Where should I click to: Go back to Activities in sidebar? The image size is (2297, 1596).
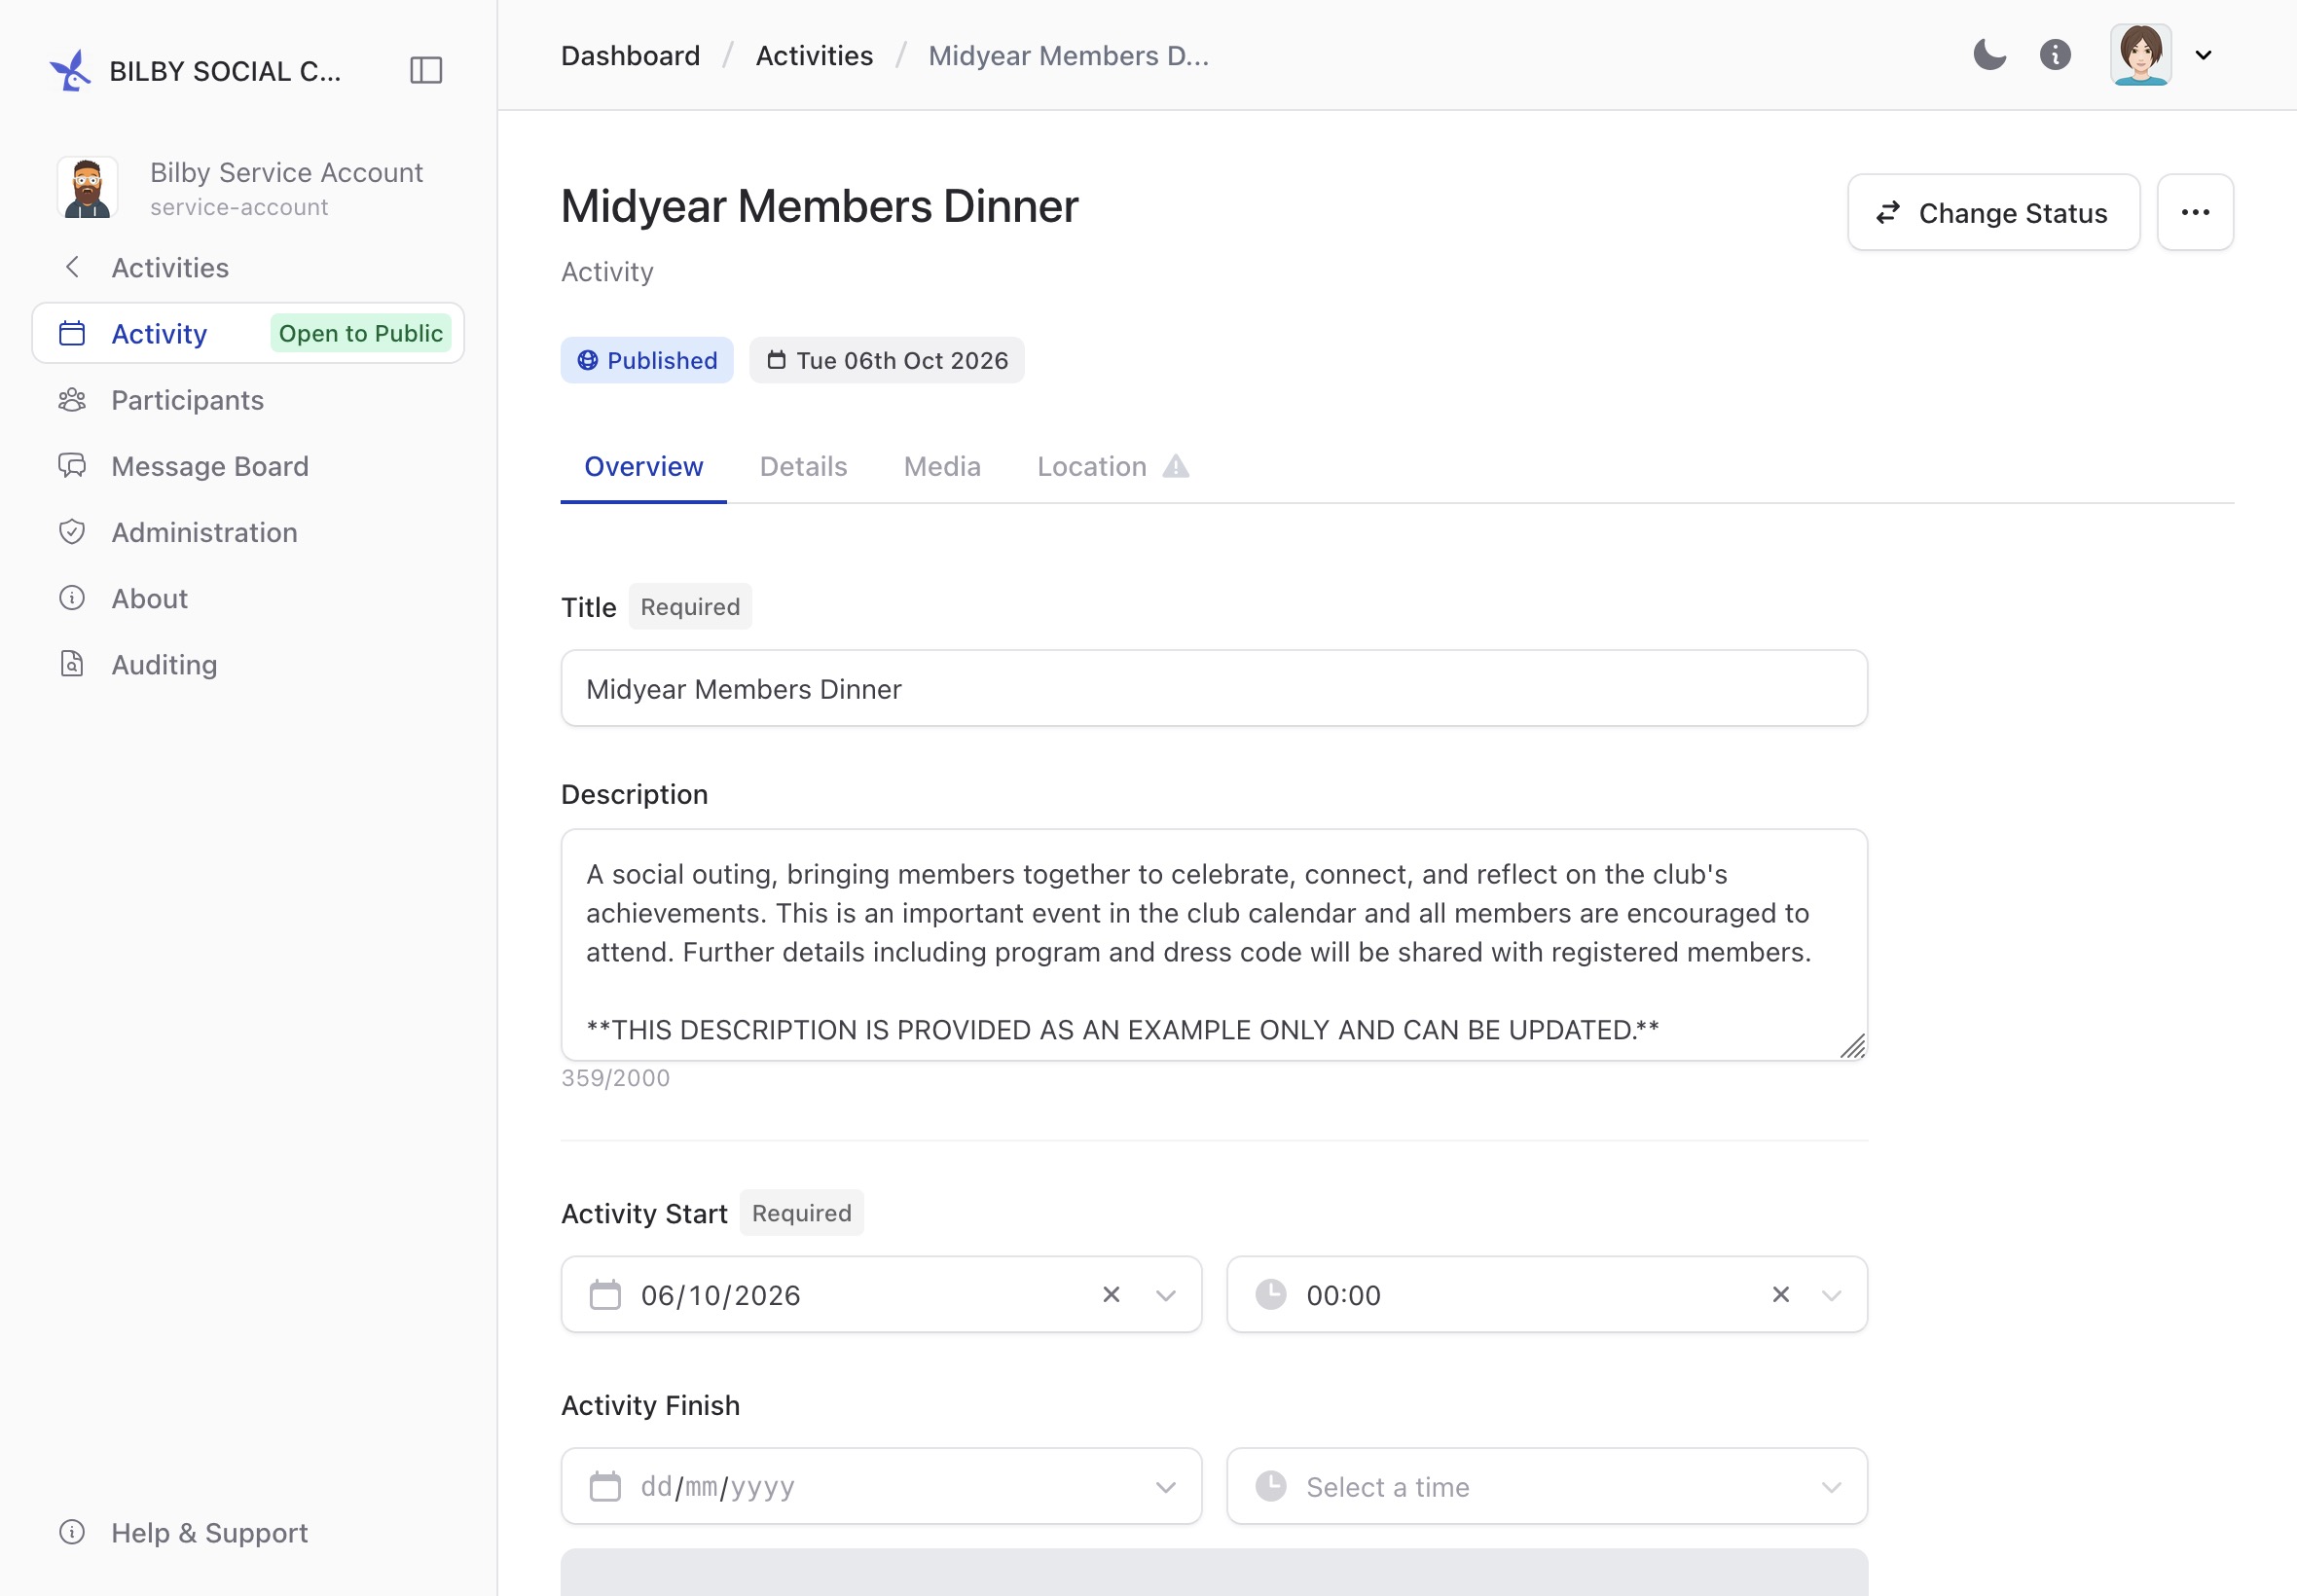point(170,267)
